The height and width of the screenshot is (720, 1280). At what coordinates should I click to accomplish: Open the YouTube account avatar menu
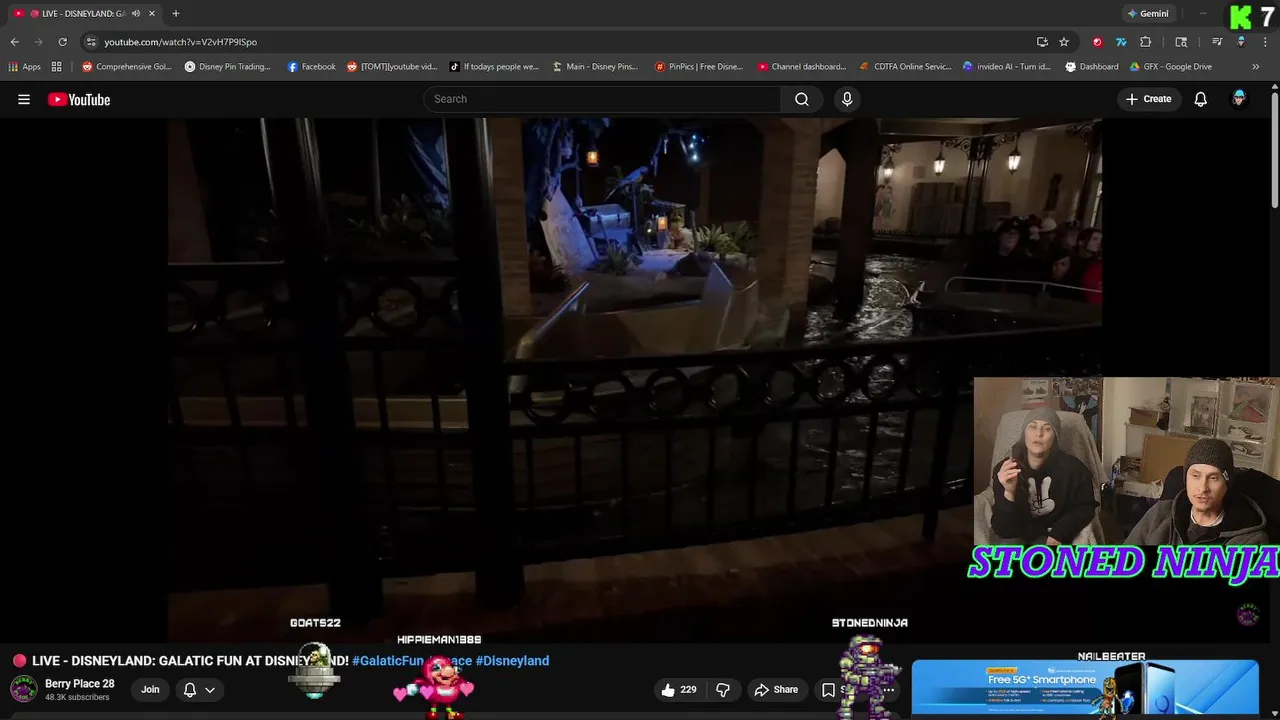(1239, 98)
